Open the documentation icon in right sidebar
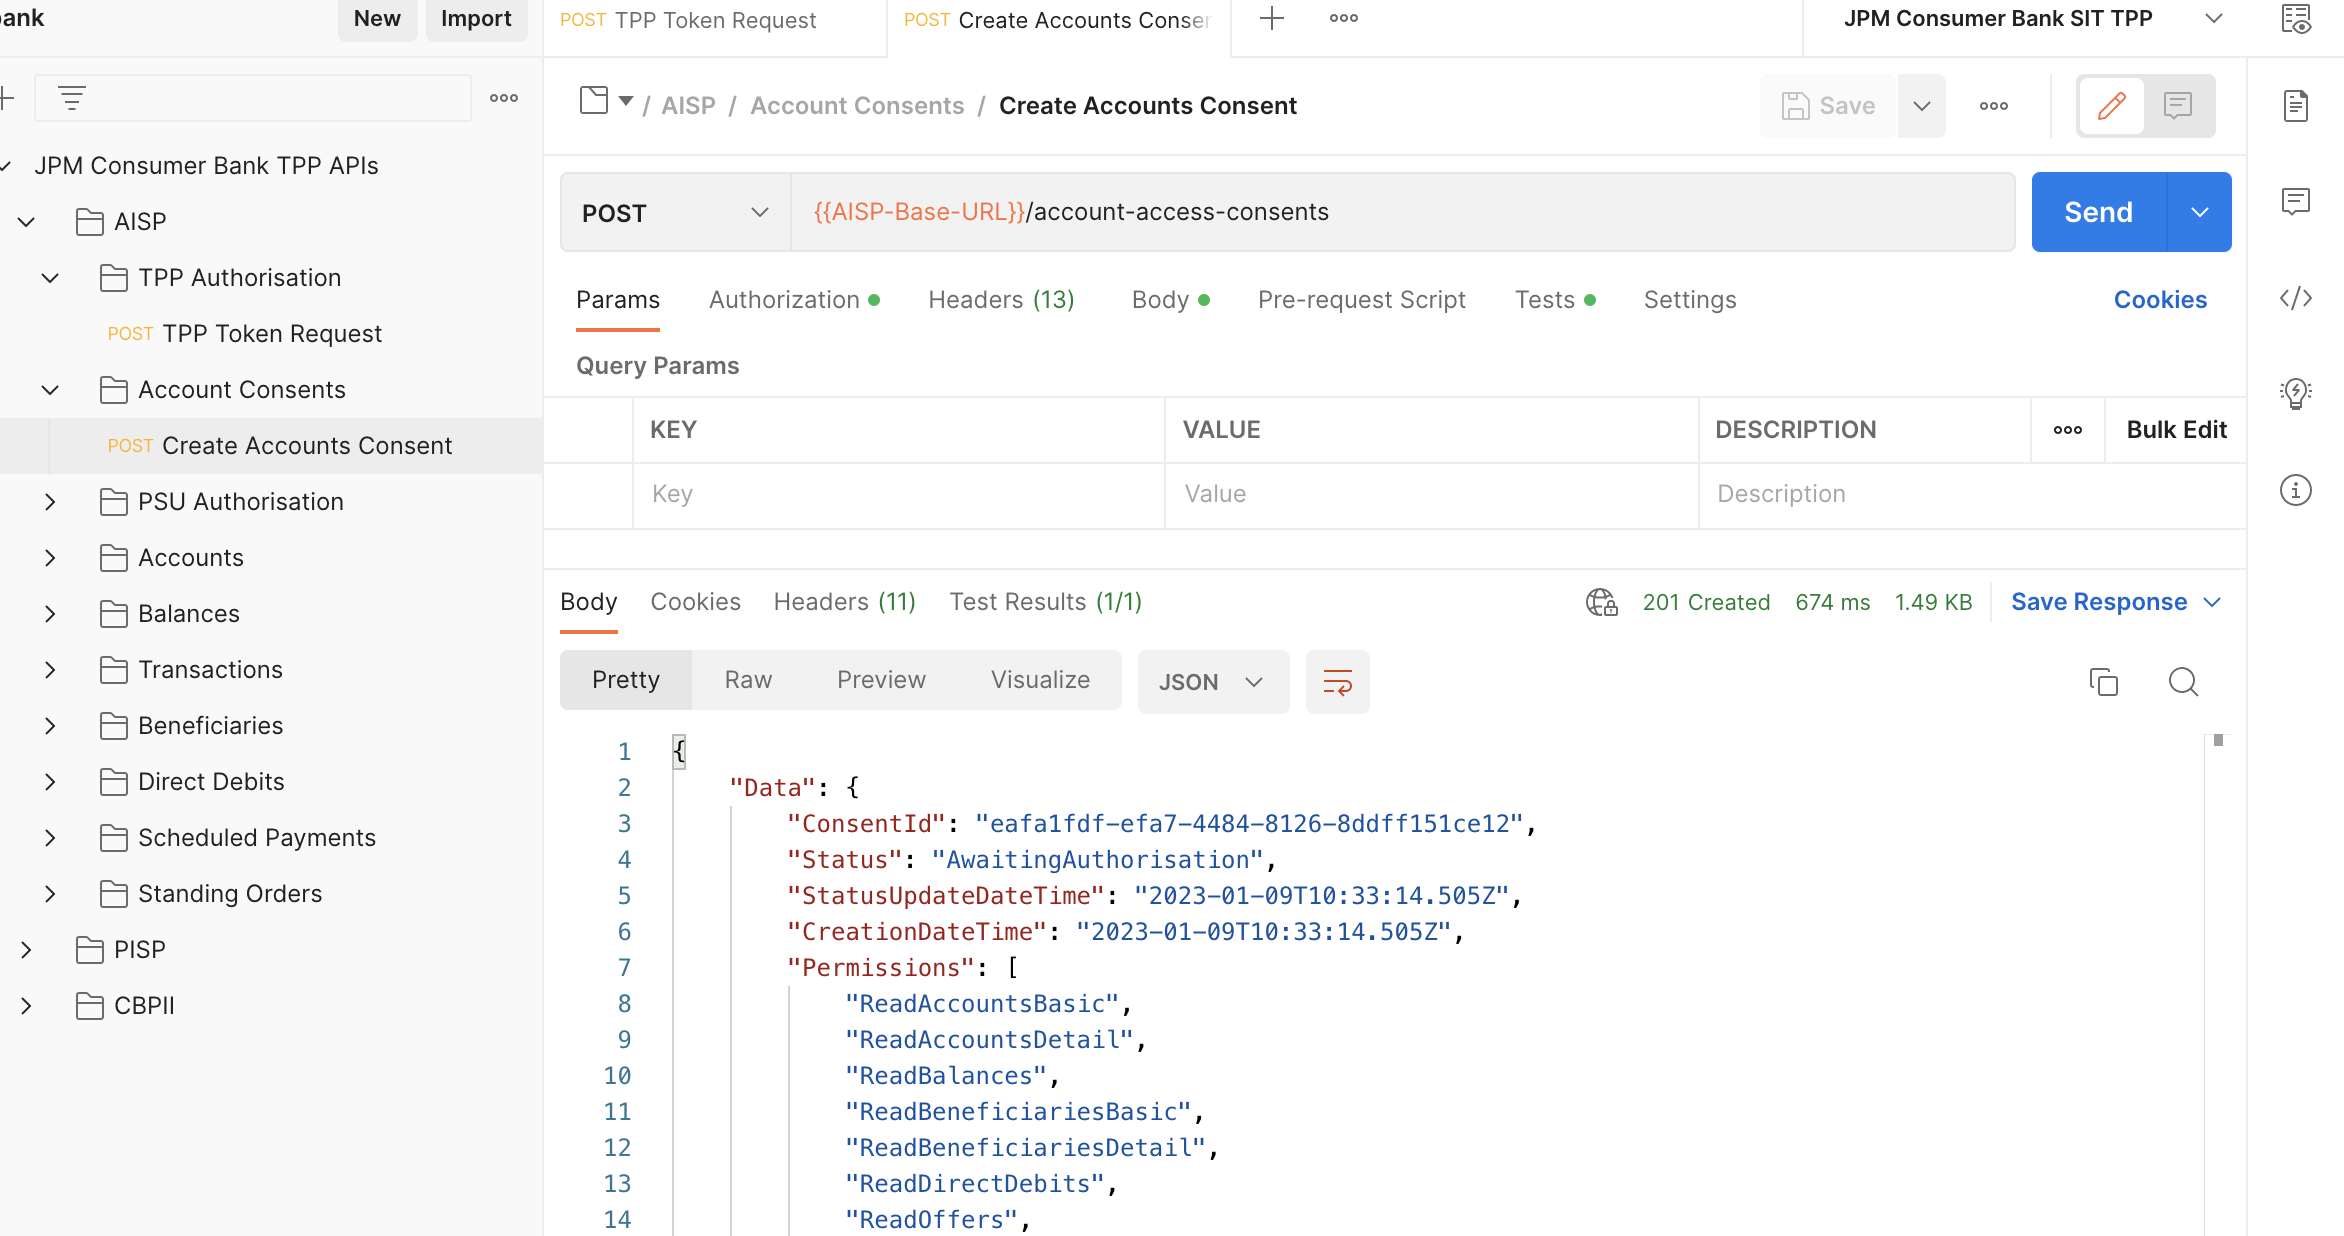2344x1236 pixels. pos(2295,105)
